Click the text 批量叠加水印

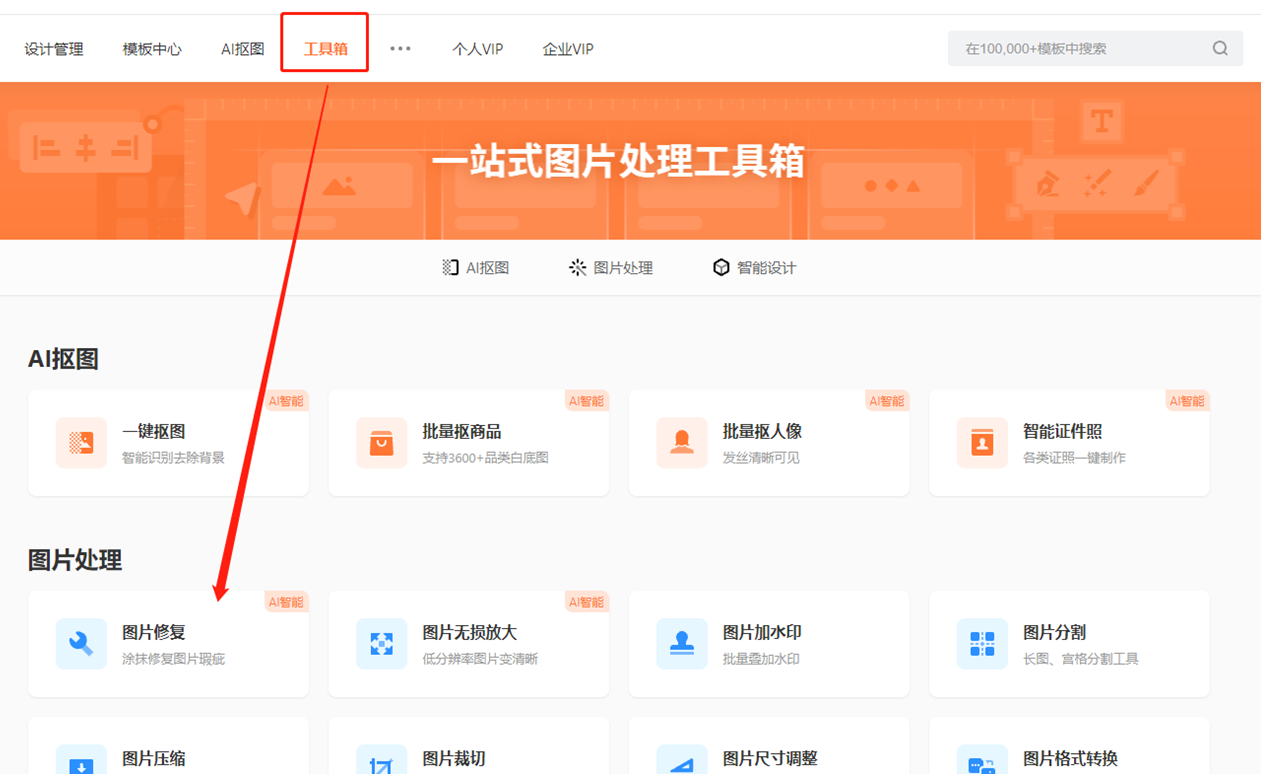[761, 659]
